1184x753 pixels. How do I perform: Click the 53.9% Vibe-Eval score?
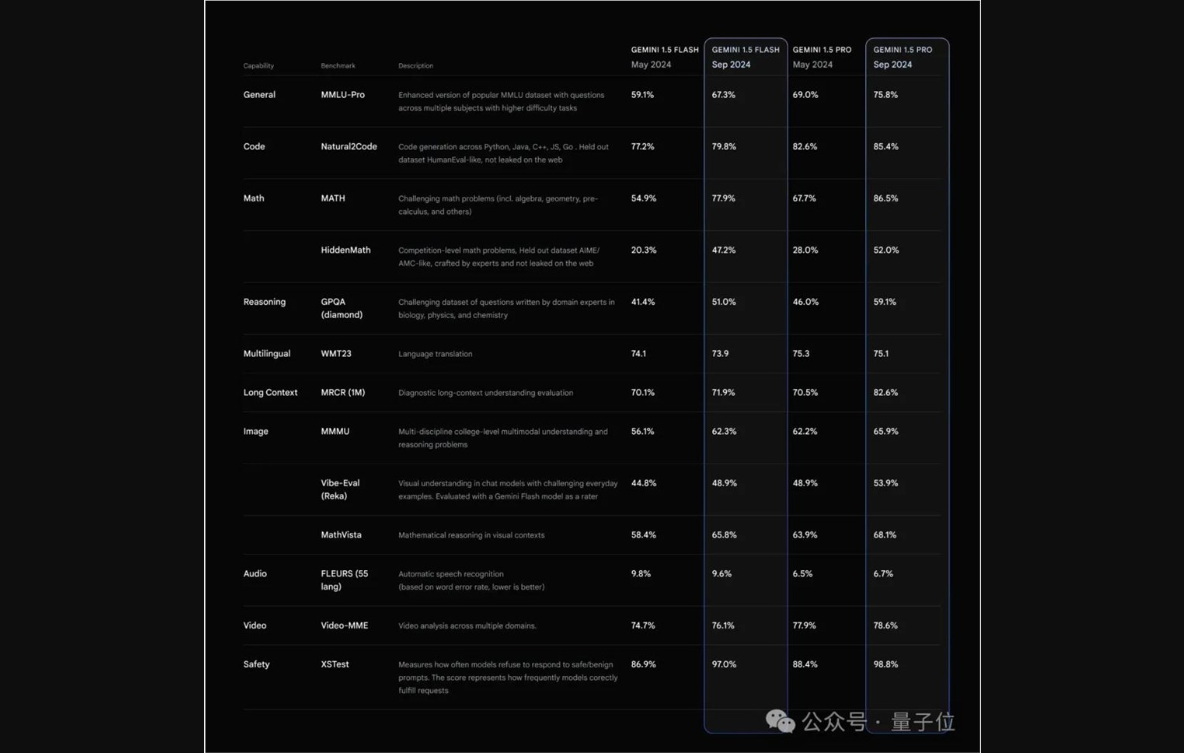886,483
